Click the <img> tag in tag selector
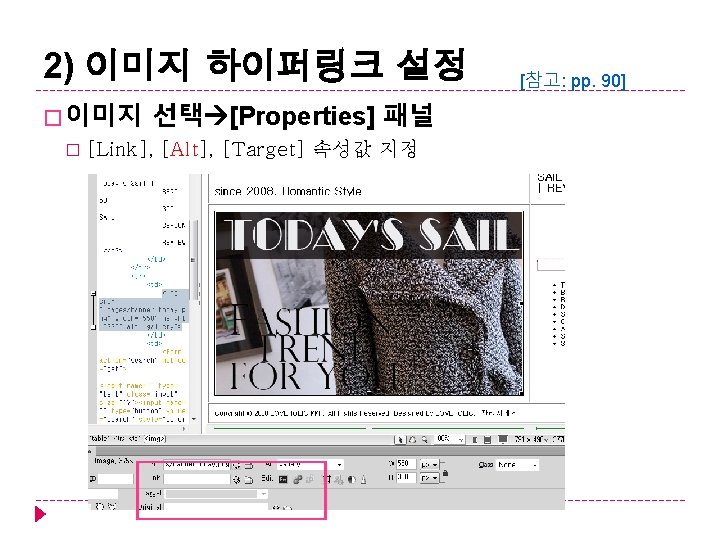 155,439
